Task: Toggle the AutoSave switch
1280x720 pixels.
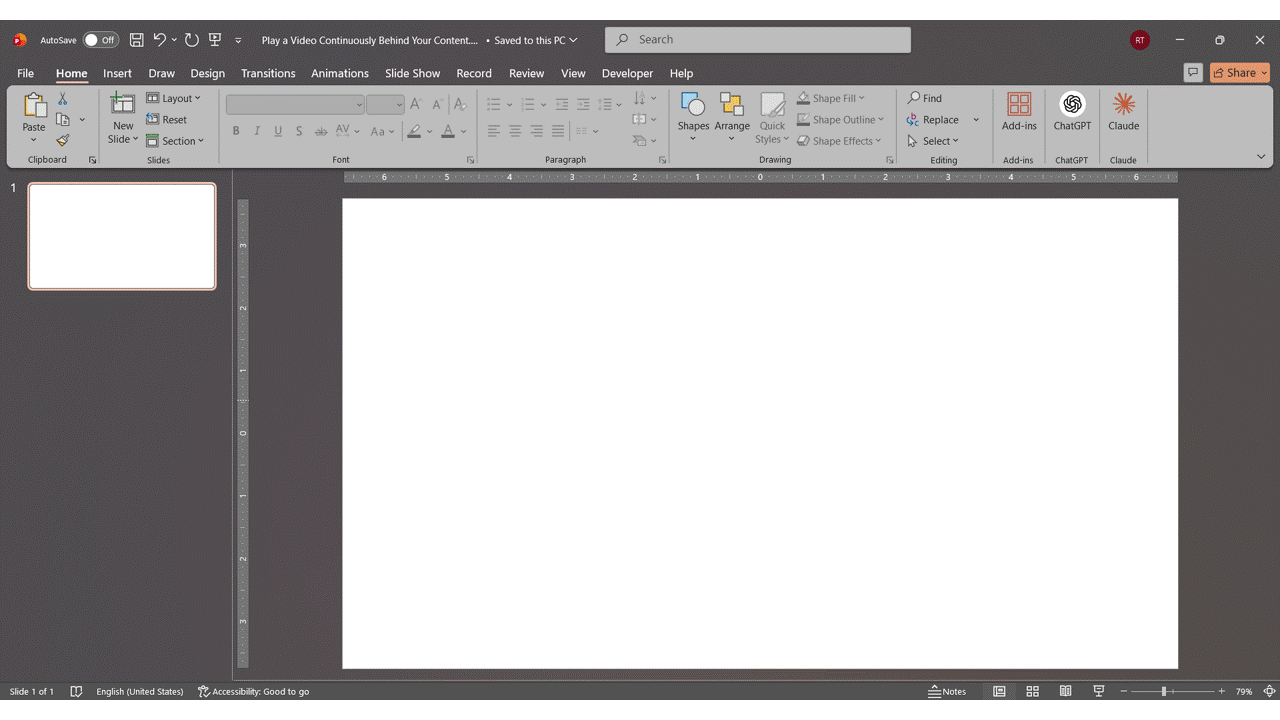Action: [101, 40]
